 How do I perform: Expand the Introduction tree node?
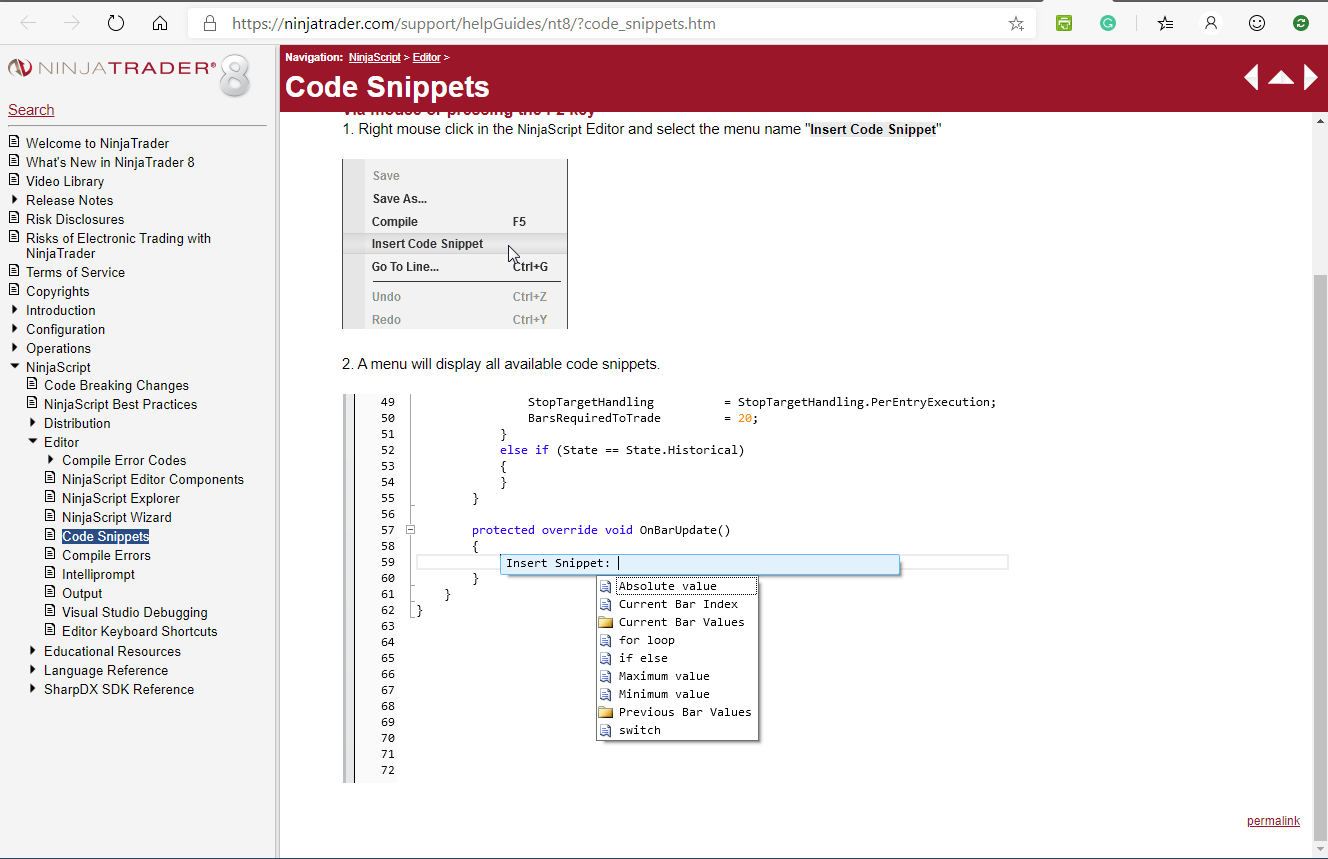point(14,310)
